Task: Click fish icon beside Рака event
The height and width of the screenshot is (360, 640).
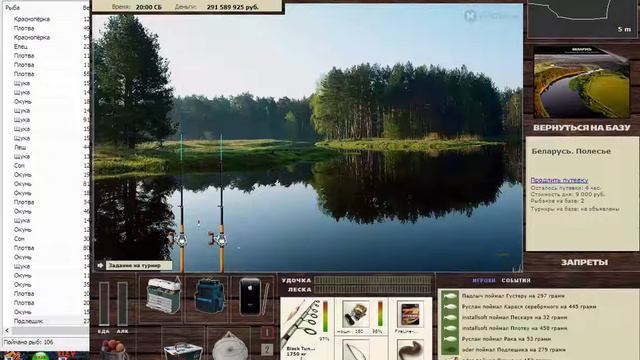Action: (x=450, y=339)
